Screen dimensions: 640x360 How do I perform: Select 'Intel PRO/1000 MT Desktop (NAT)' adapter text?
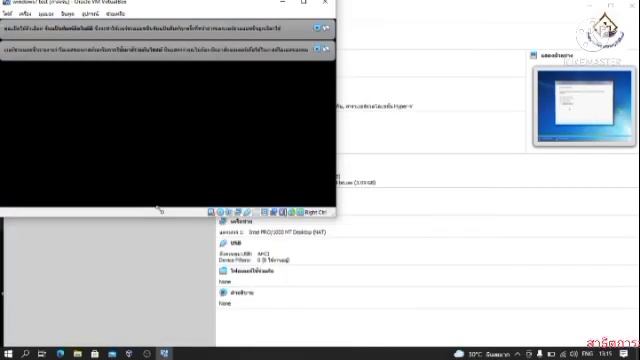click(287, 232)
